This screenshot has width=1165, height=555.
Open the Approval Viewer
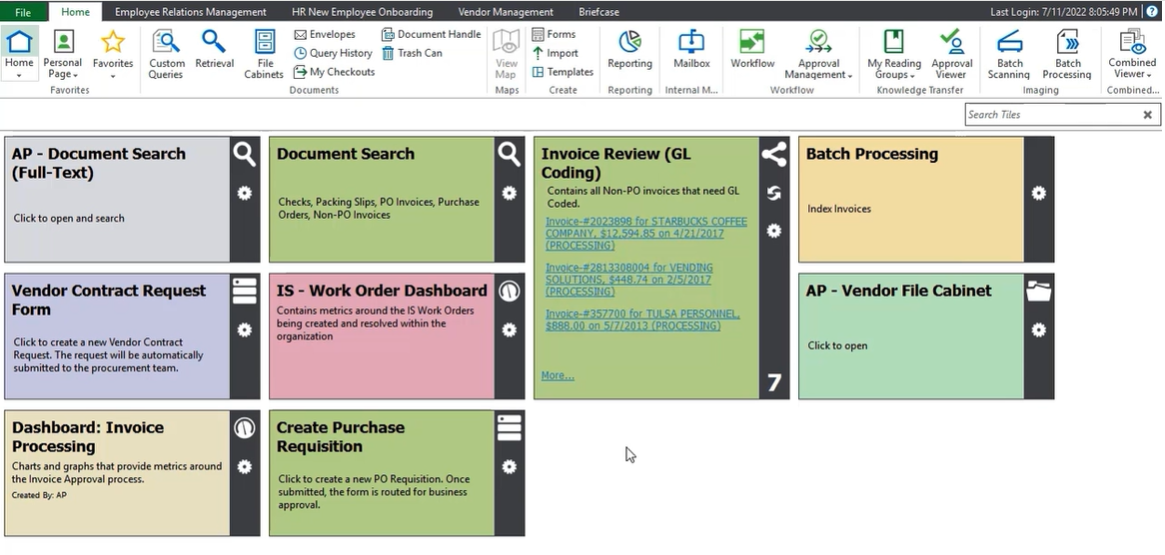[x=950, y=54]
